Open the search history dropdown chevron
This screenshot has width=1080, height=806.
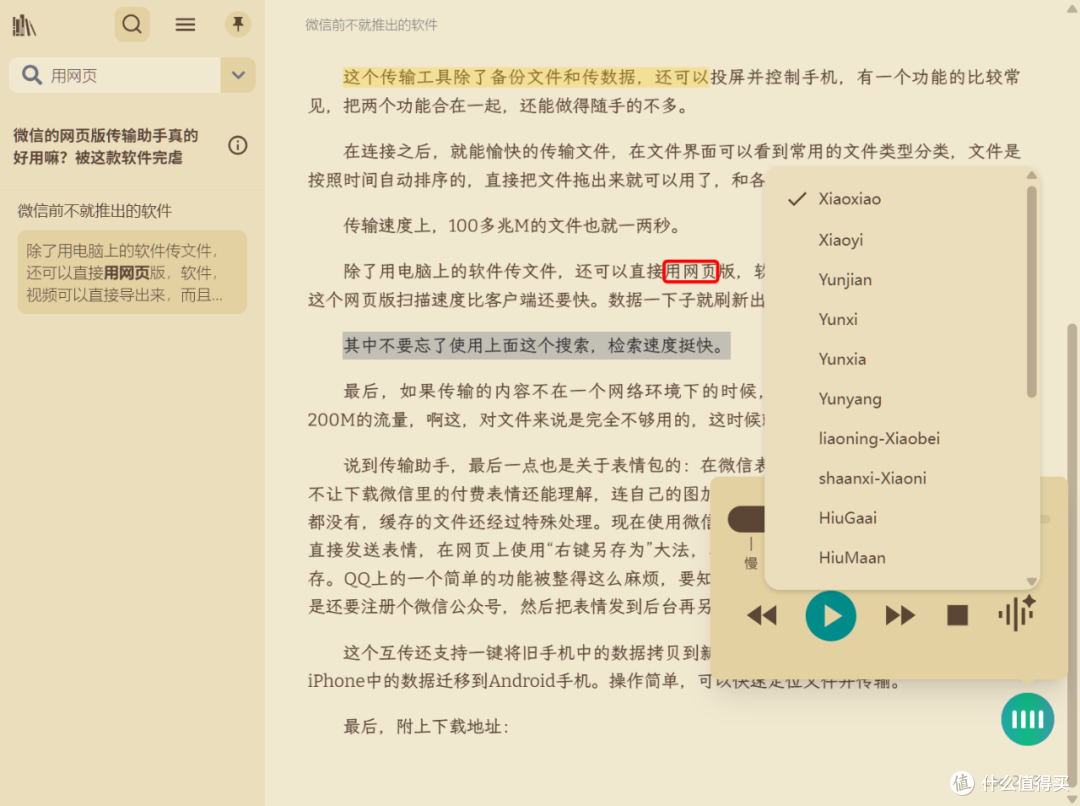(238, 75)
